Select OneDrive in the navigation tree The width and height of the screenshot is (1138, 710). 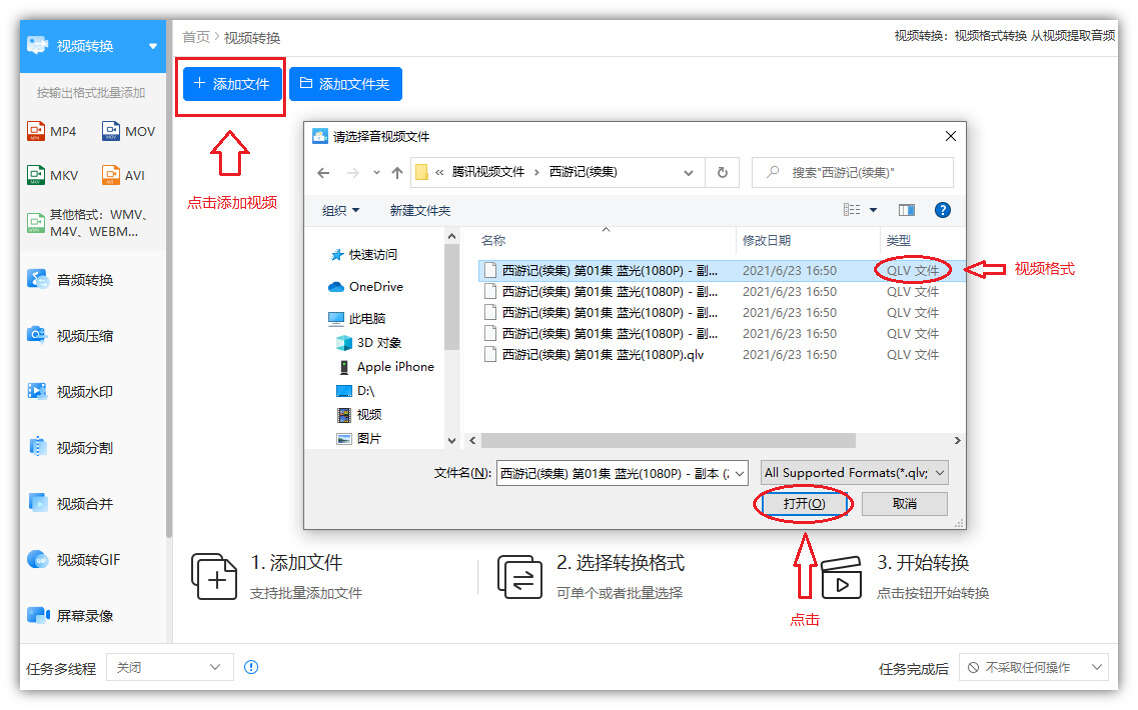point(366,287)
